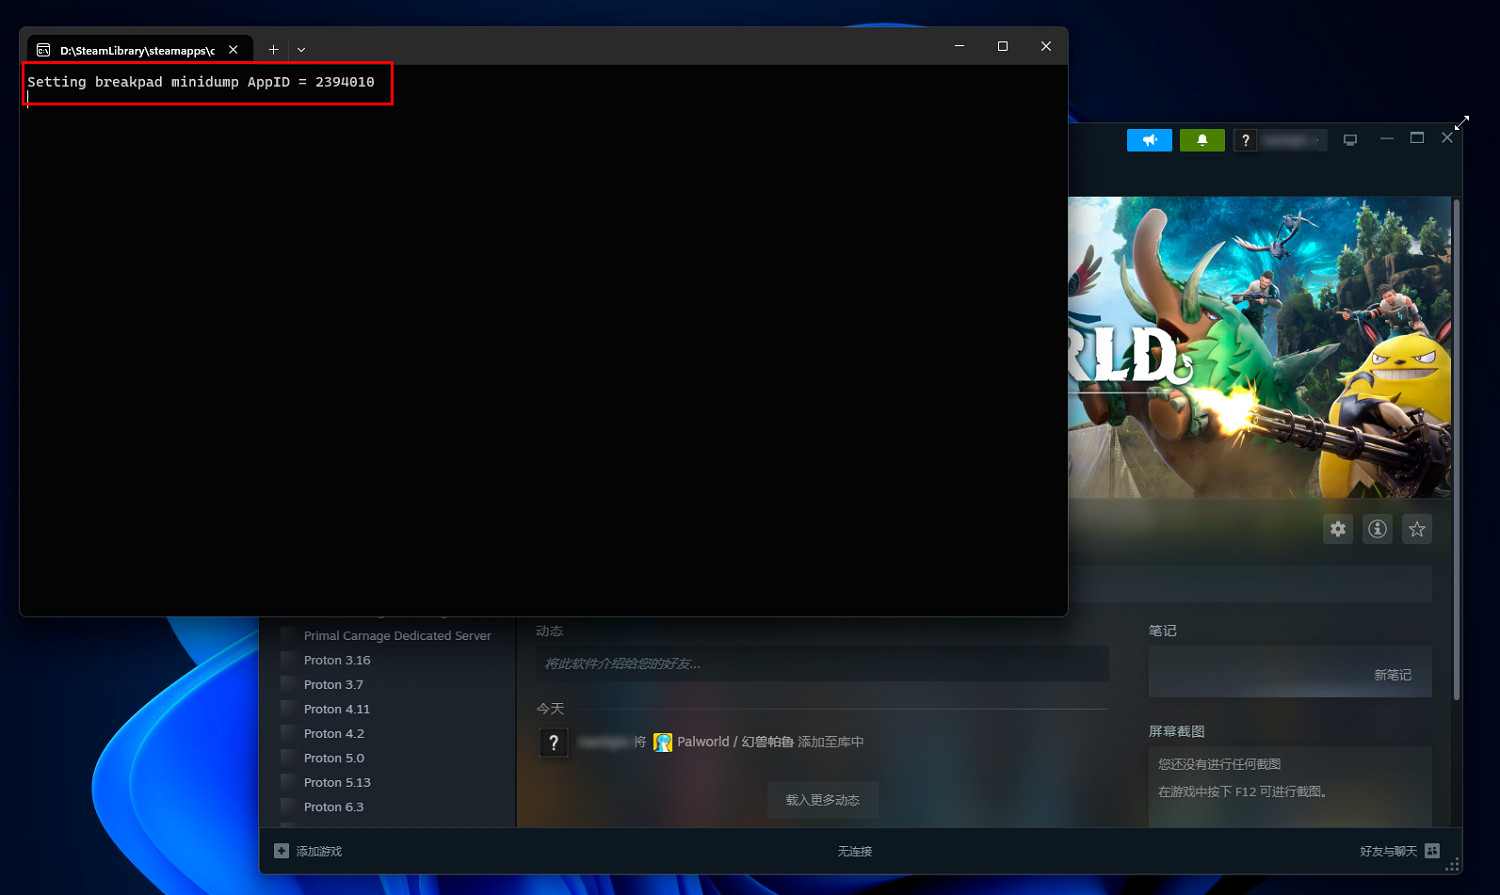This screenshot has height=895, width=1500.
Task: Click 新笔记 to create a note
Action: tap(1392, 675)
